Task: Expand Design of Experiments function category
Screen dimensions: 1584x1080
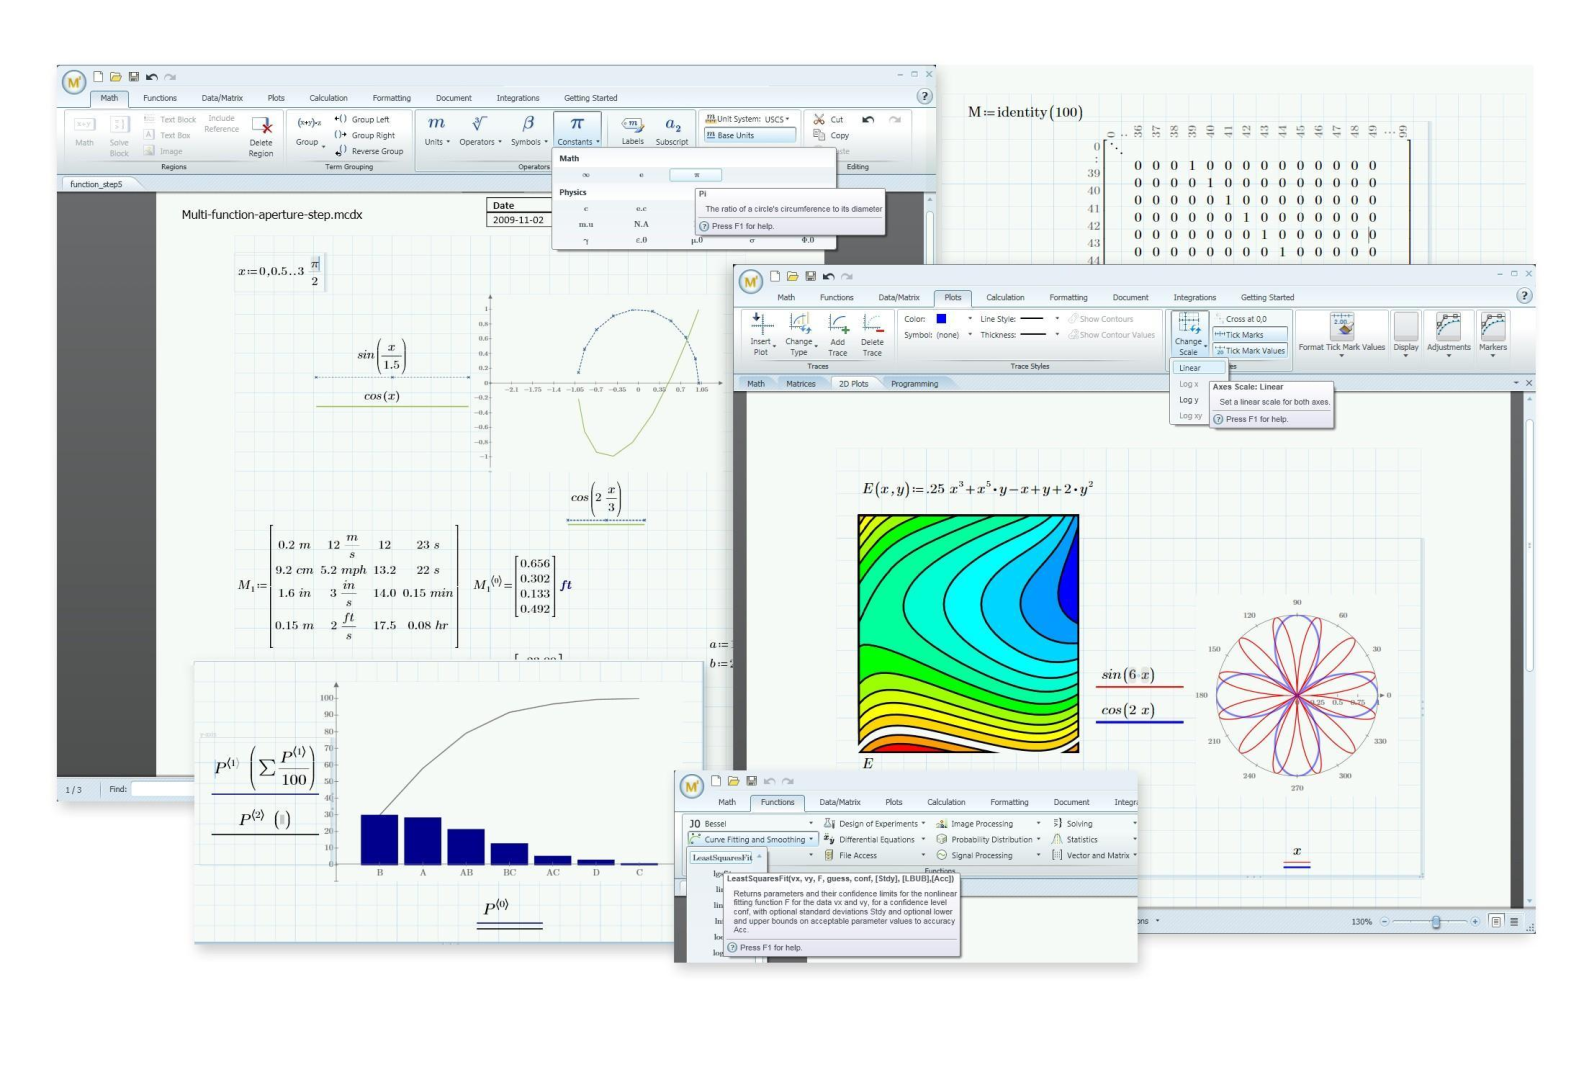Action: pos(875,824)
